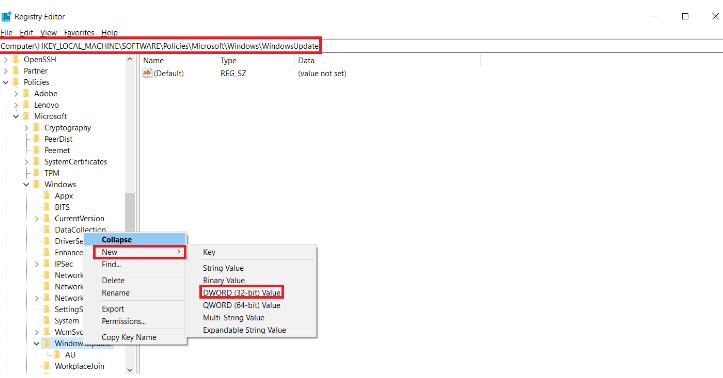The width and height of the screenshot is (723, 378).
Task: Expand the Adobe tree node
Action: 16,94
